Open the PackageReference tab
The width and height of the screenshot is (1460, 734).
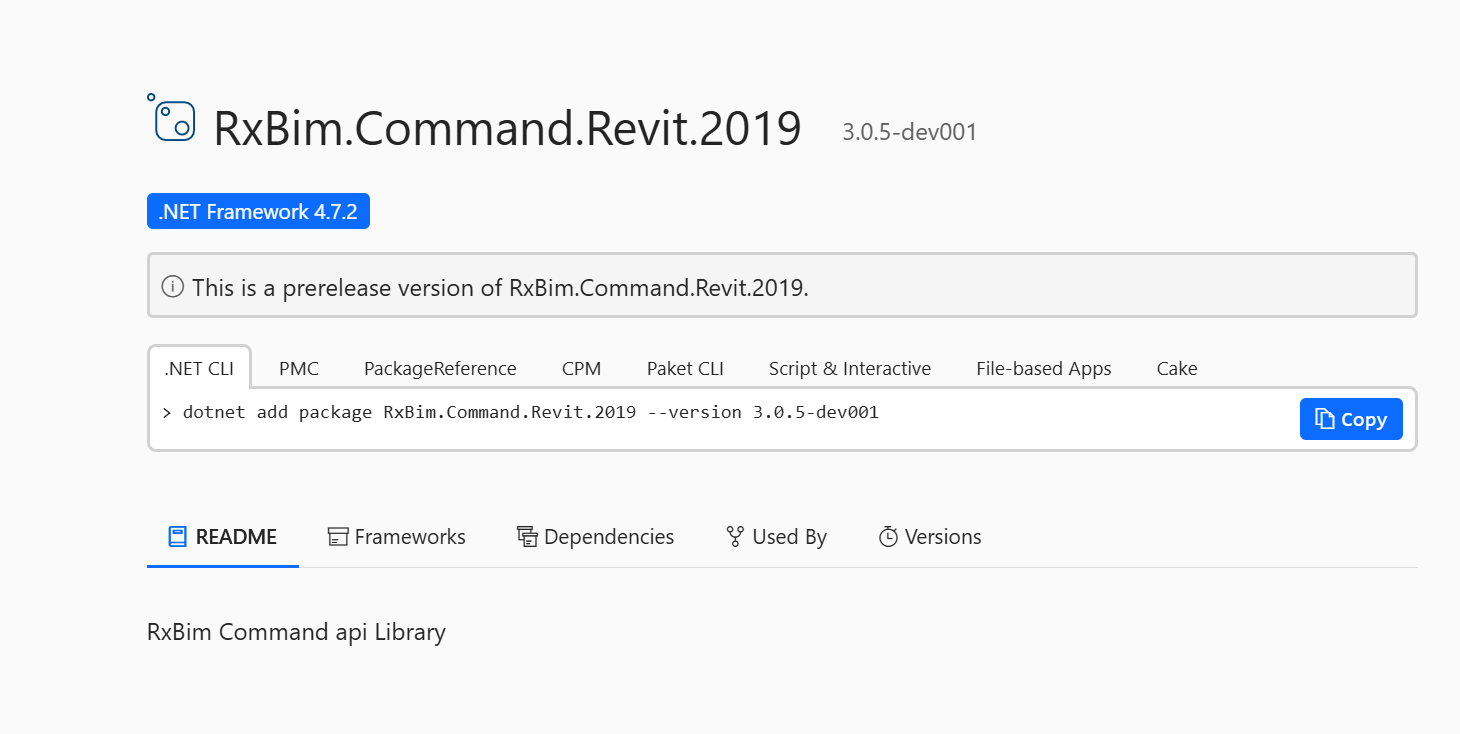tap(440, 368)
